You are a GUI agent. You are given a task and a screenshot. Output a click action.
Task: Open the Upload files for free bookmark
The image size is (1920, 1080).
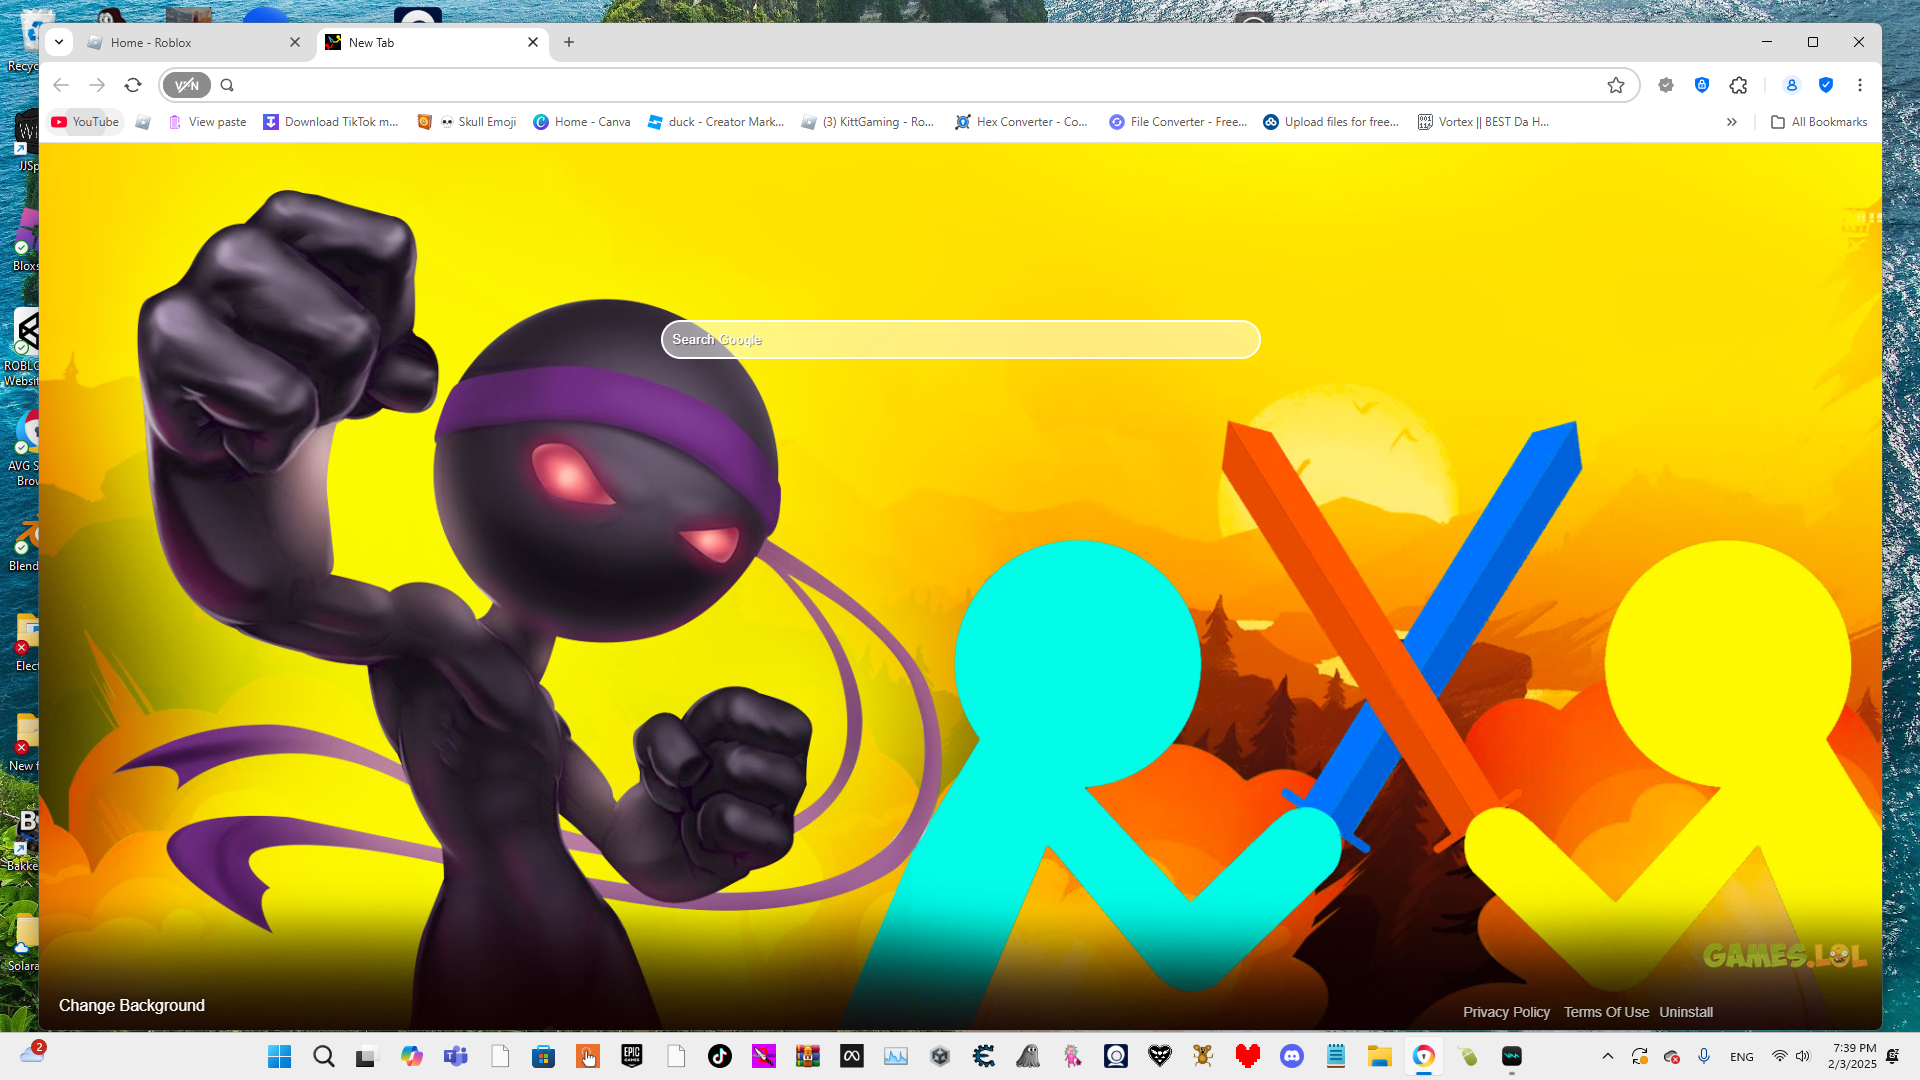[1331, 122]
